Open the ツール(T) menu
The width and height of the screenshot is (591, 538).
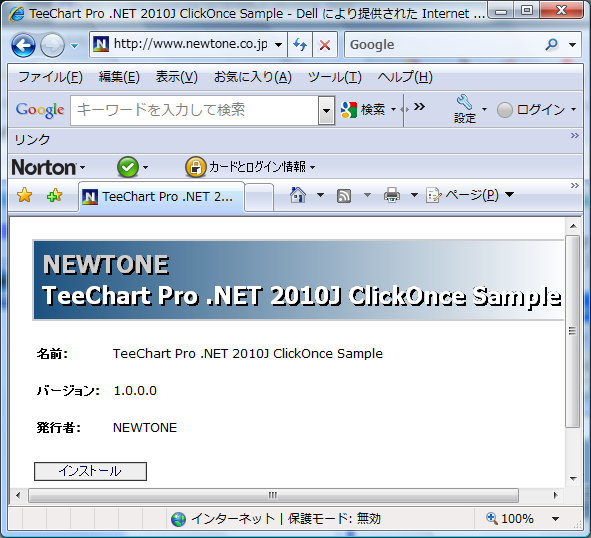coord(335,77)
